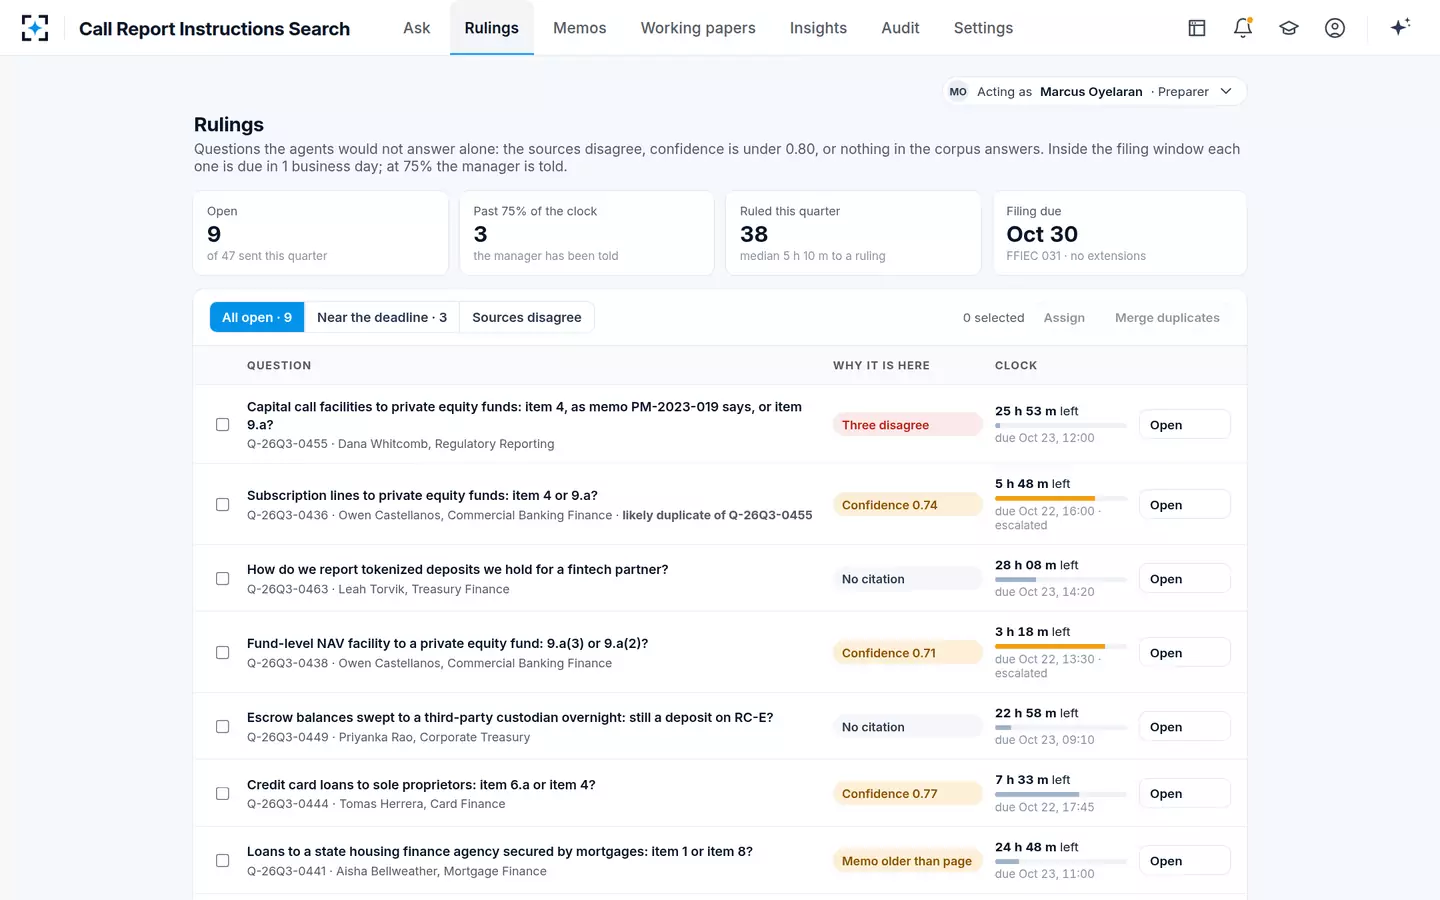Check the Credit card loans checkbox
1440x900 pixels.
(223, 794)
